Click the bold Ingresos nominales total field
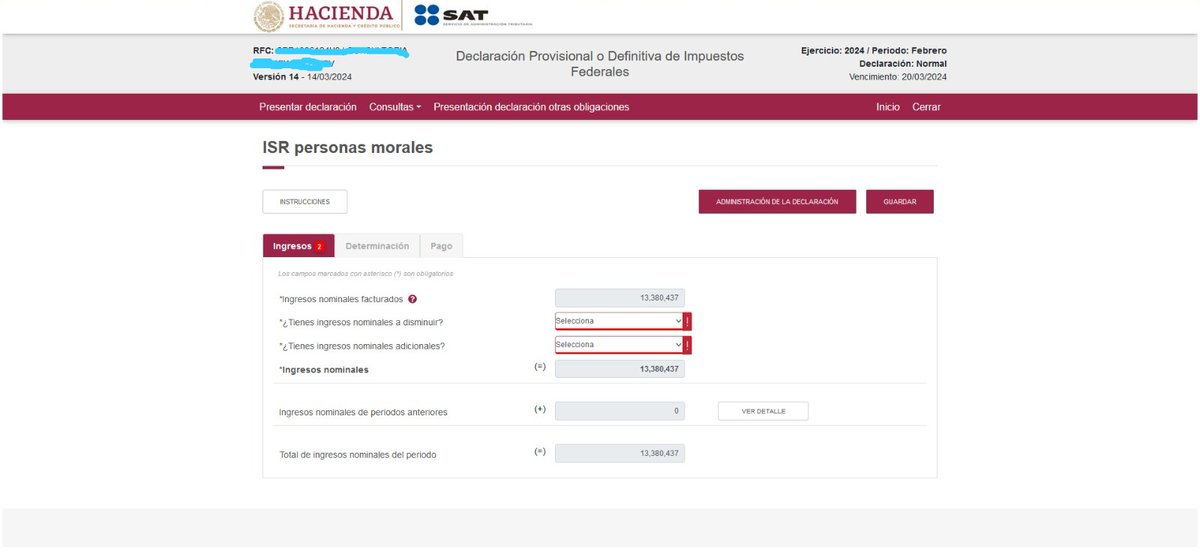This screenshot has width=1200, height=554. point(620,369)
